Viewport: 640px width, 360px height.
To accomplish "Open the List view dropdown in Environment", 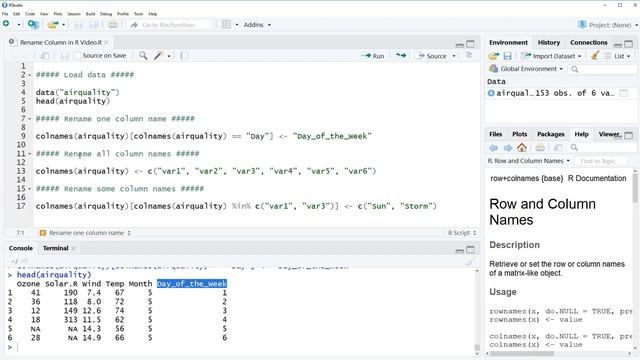I will pyautogui.click(x=618, y=56).
